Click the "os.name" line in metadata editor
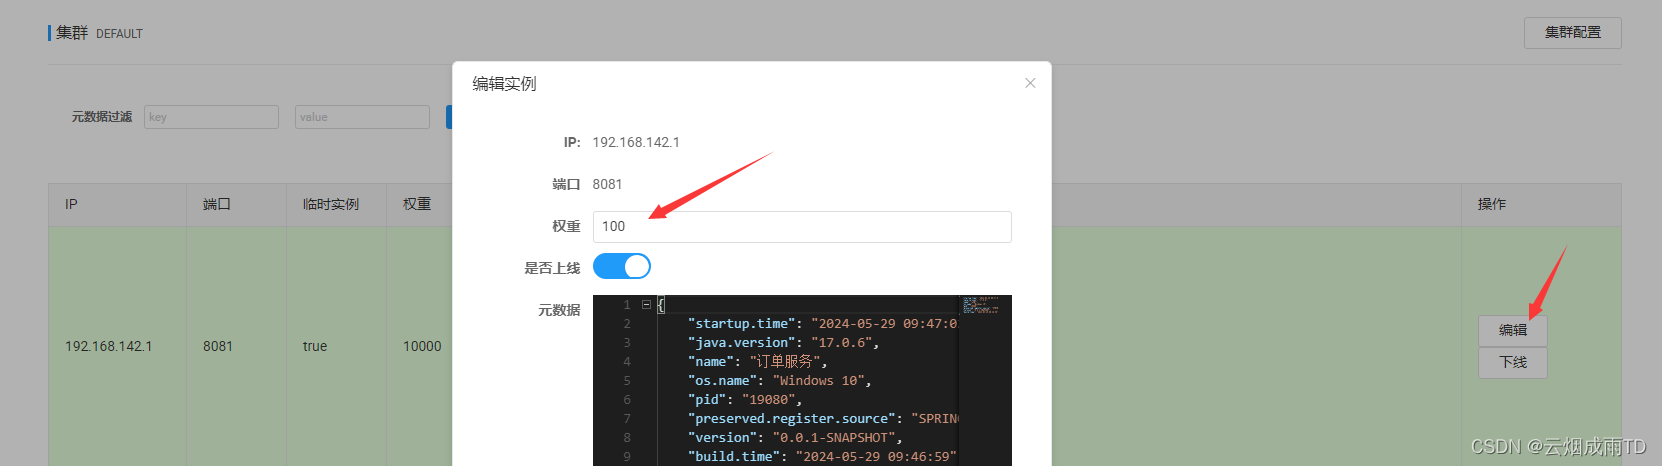1662x466 pixels. tap(779, 381)
